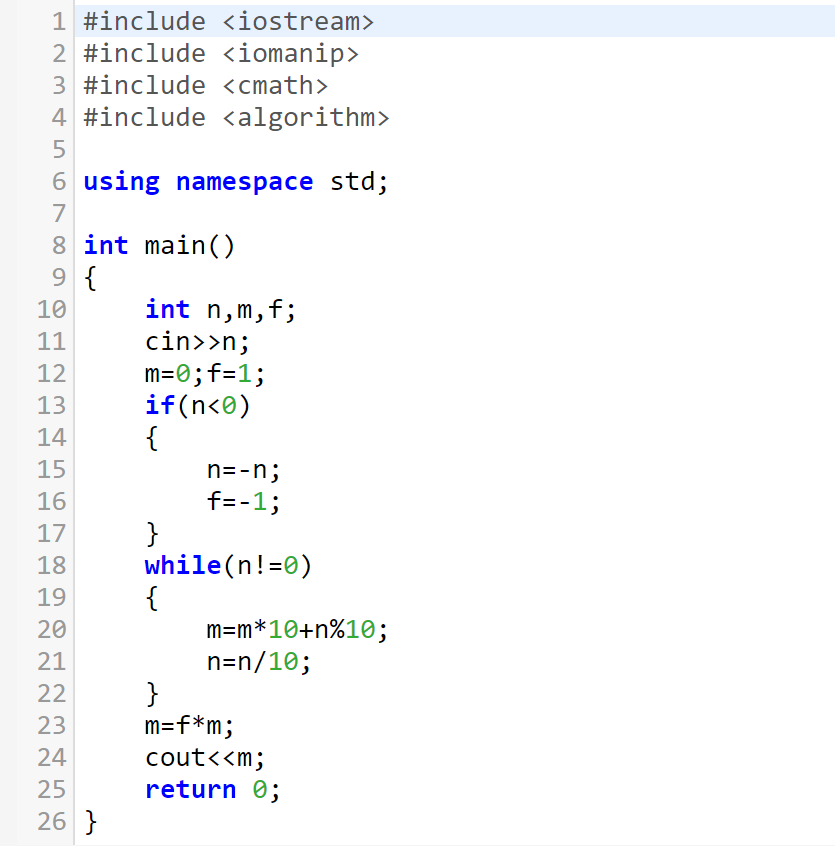Click the 'while(n!=0)' loop header
This screenshot has height=846, width=835.
click(228, 566)
